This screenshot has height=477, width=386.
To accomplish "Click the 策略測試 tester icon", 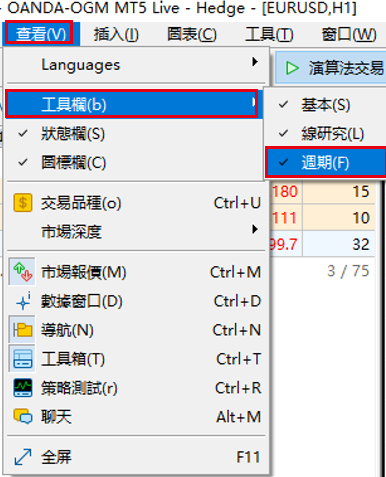I will point(23,388).
